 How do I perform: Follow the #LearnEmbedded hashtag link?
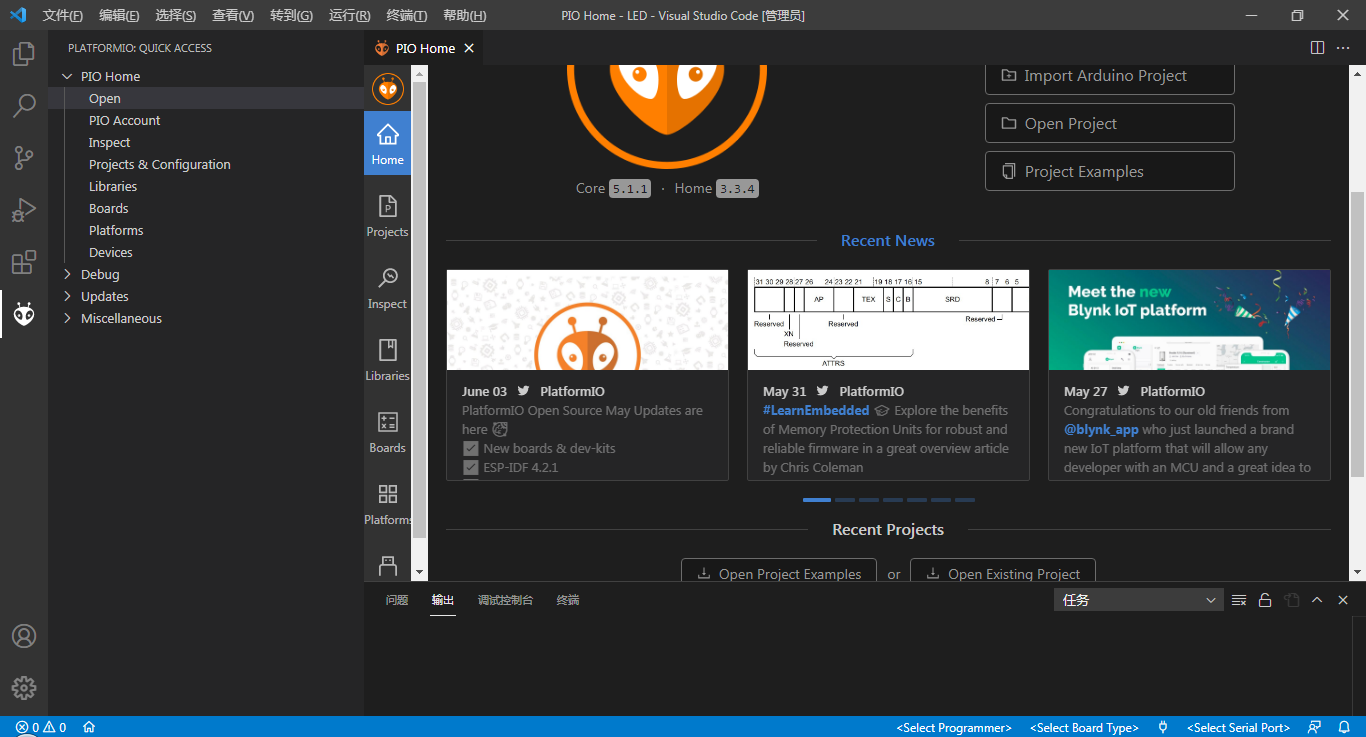pyautogui.click(x=816, y=410)
